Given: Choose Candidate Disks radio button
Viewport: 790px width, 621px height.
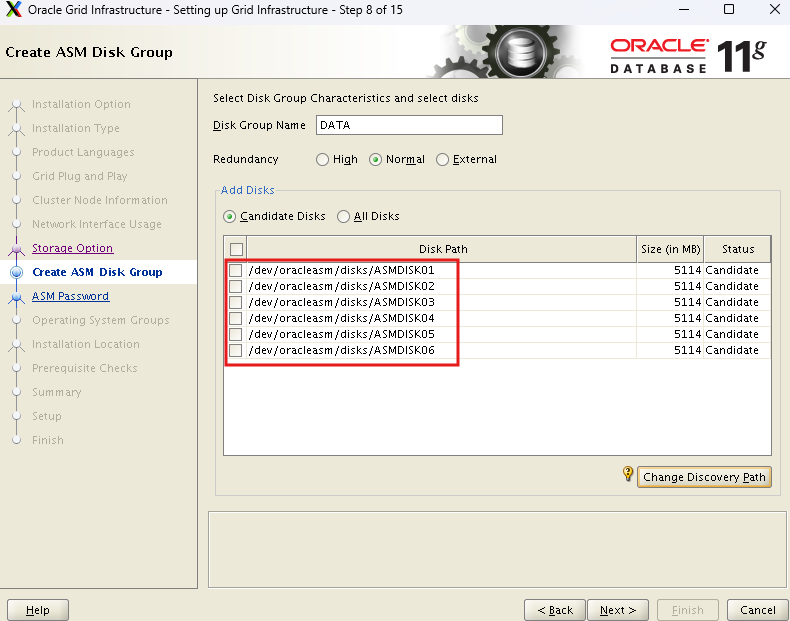Looking at the screenshot, I should point(229,217).
